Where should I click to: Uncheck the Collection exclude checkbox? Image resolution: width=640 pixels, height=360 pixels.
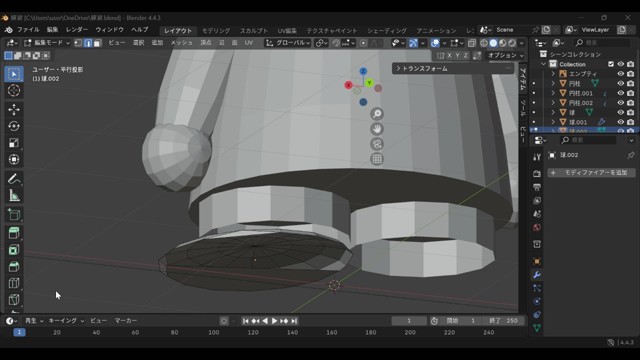(x=611, y=64)
